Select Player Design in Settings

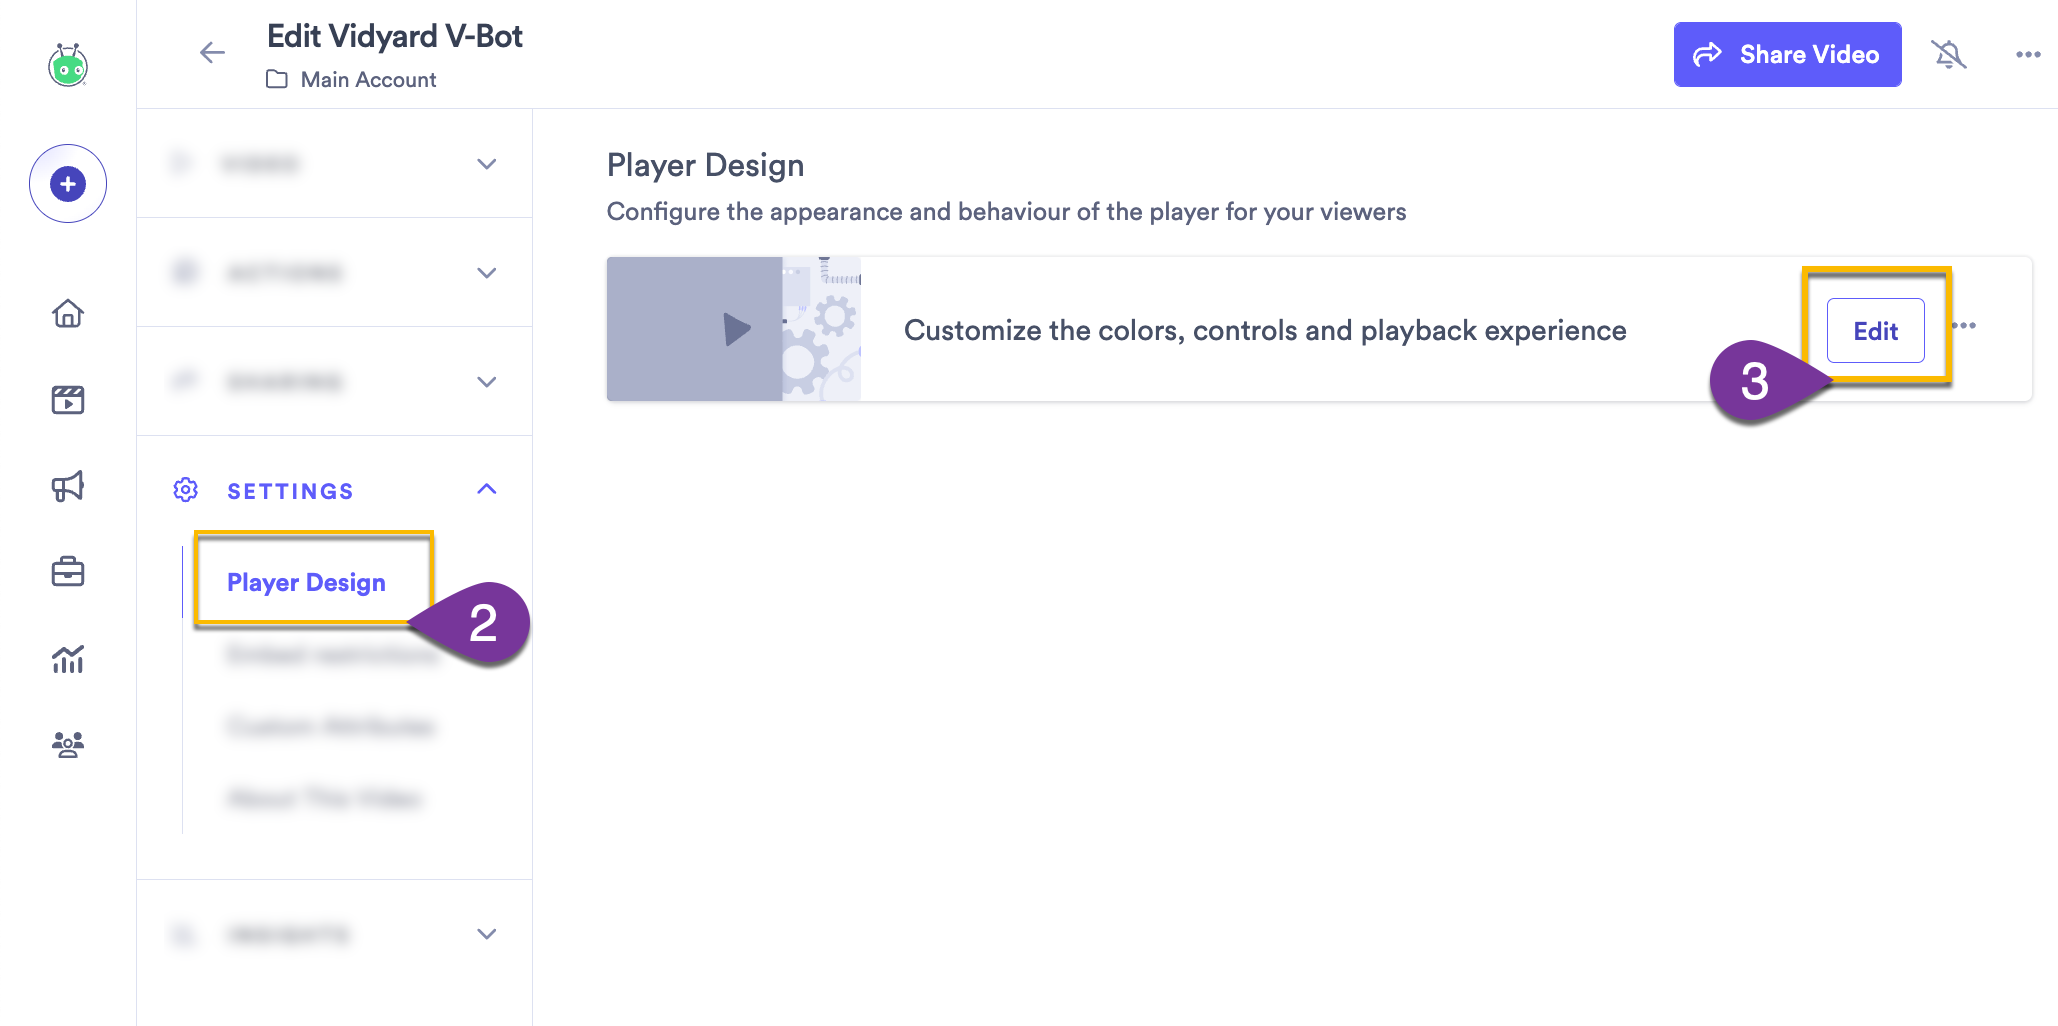306,582
